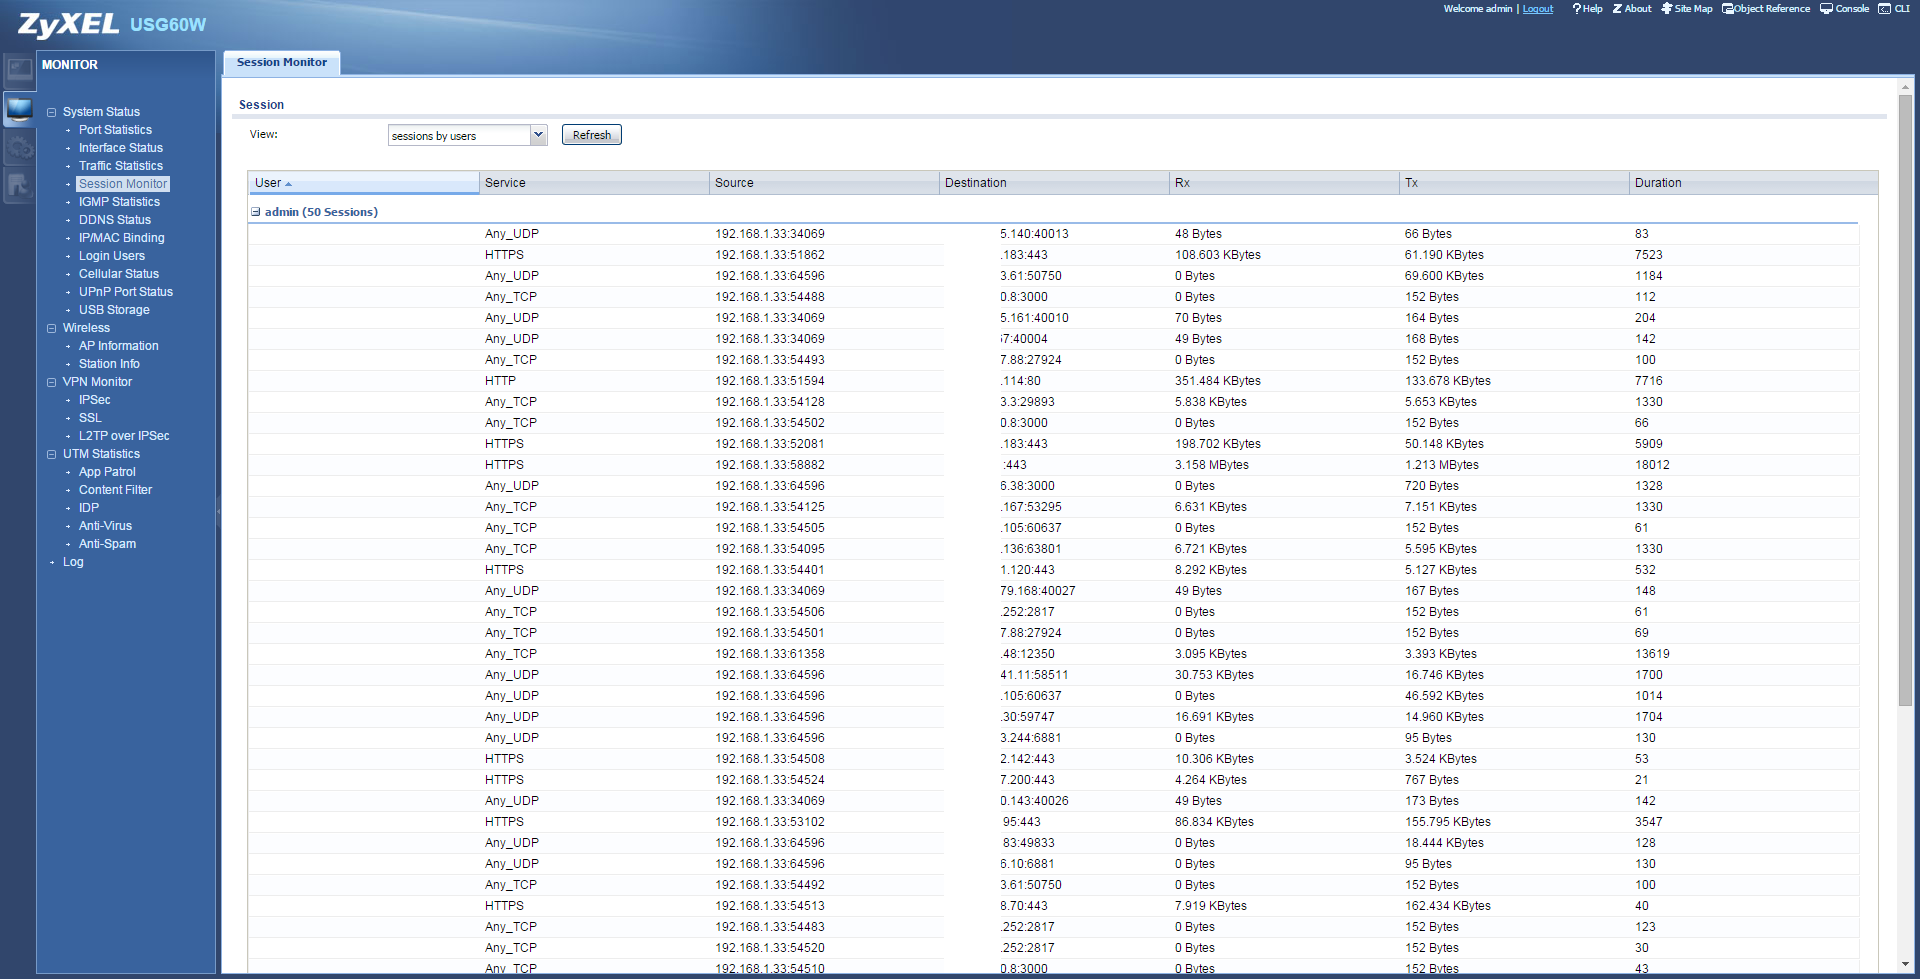
Task: Open the sessions by users dropdown
Action: click(x=538, y=135)
